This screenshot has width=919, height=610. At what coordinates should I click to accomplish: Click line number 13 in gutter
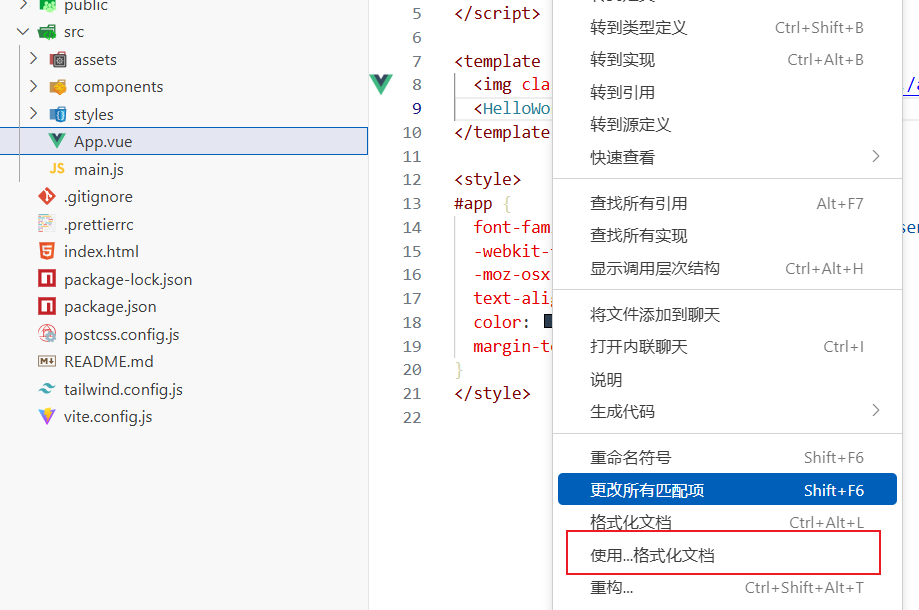tap(412, 203)
